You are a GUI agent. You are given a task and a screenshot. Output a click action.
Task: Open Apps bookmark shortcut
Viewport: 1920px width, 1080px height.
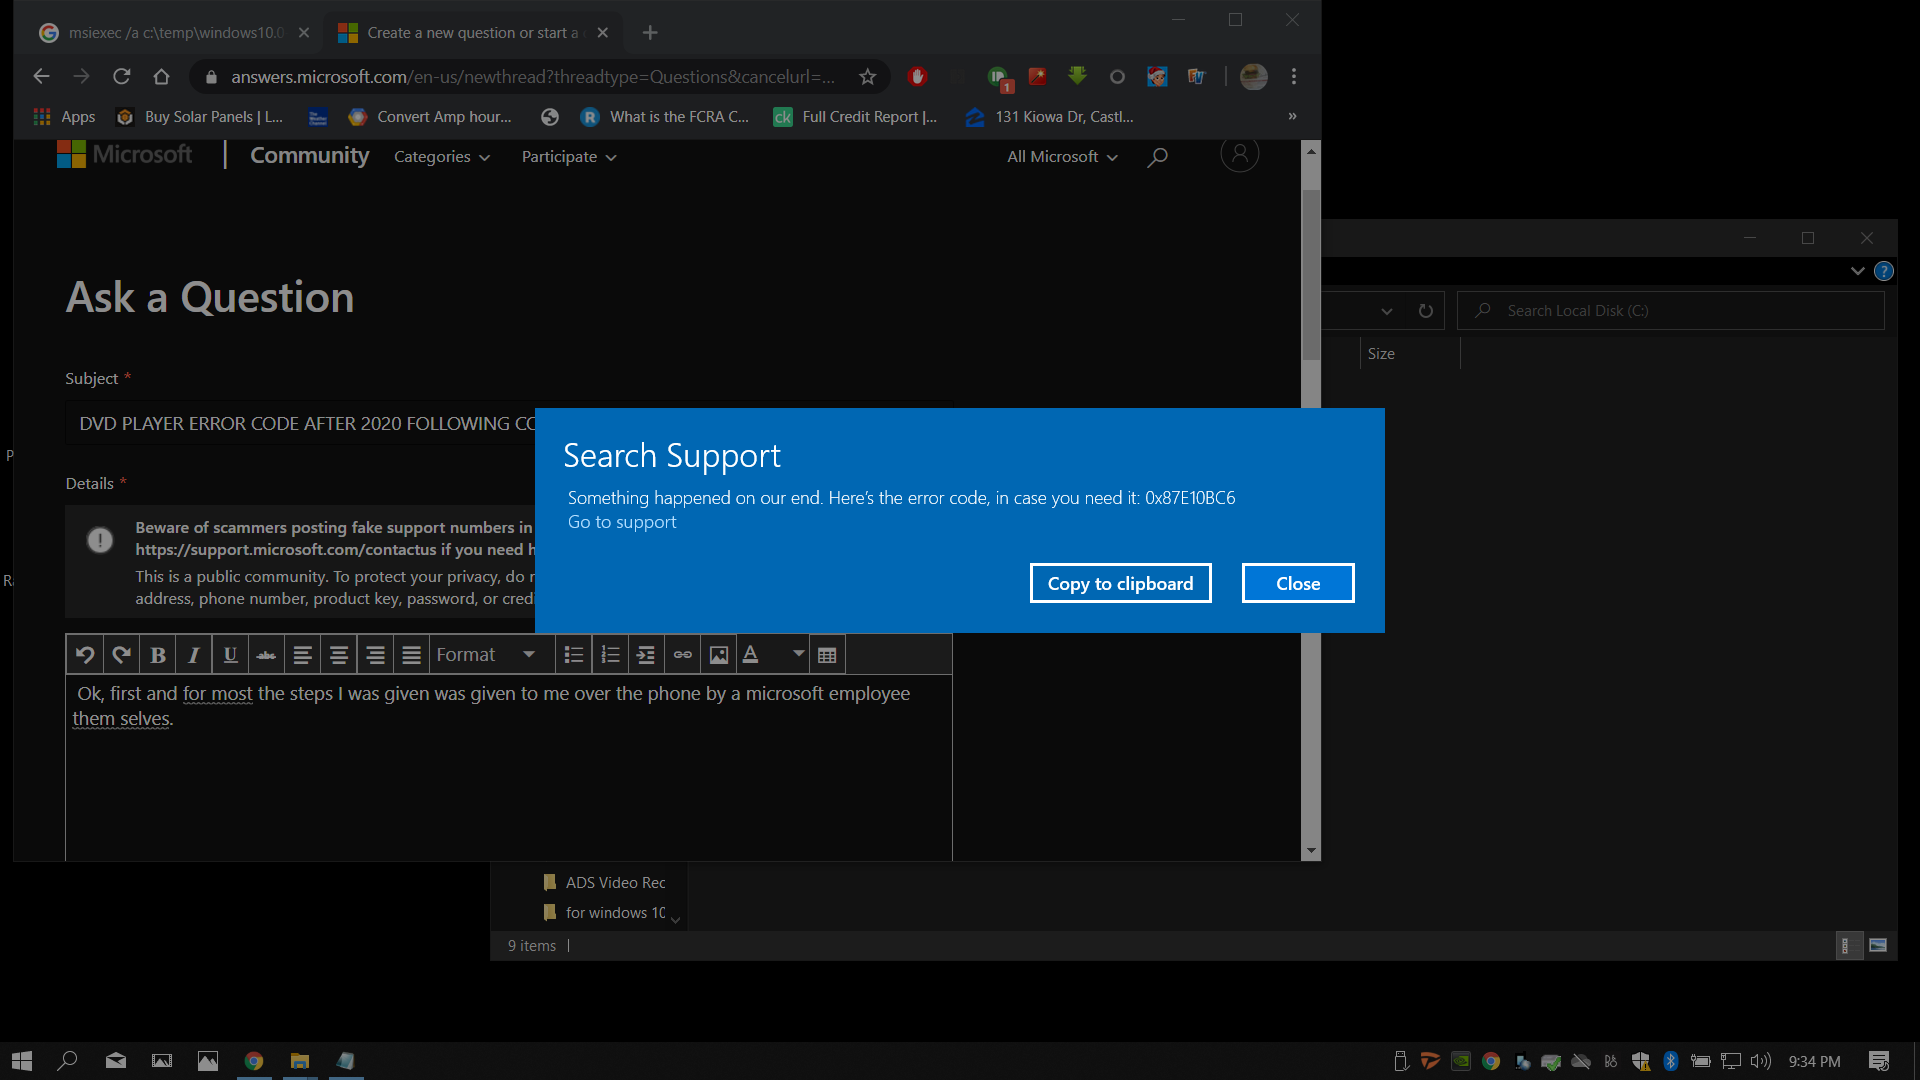pyautogui.click(x=65, y=117)
